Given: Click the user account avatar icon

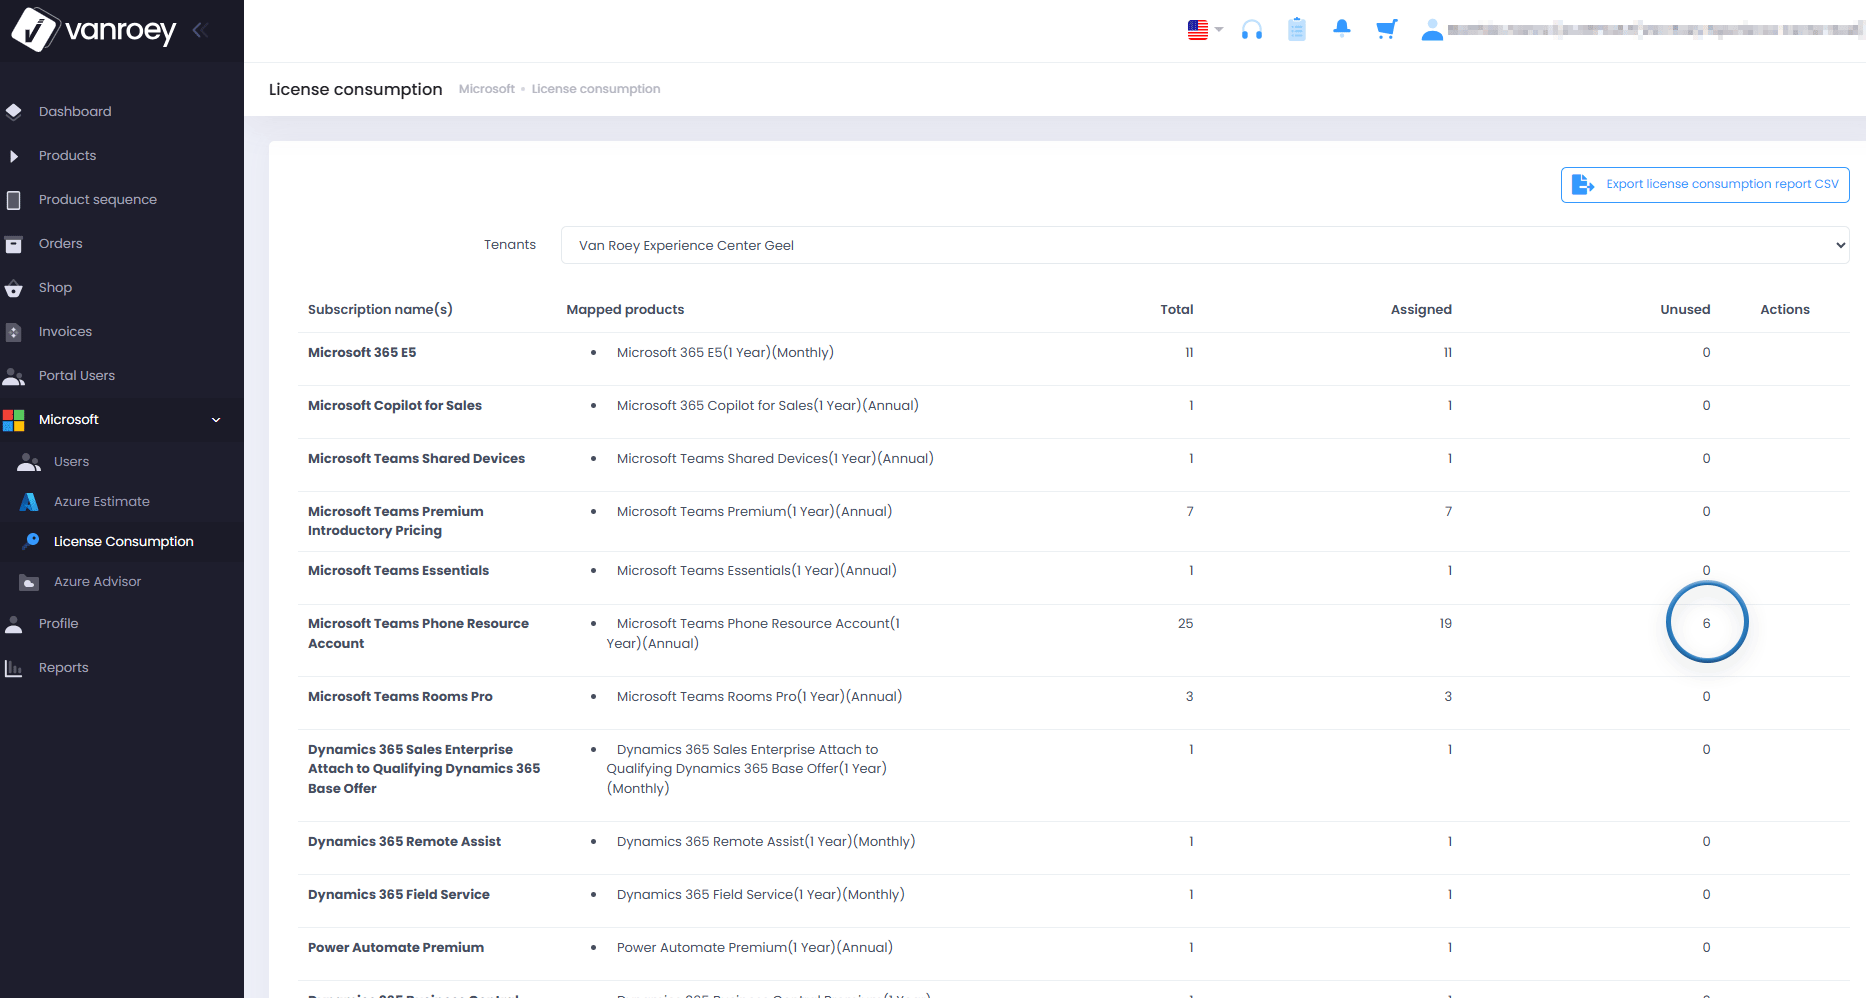Looking at the screenshot, I should [1432, 30].
